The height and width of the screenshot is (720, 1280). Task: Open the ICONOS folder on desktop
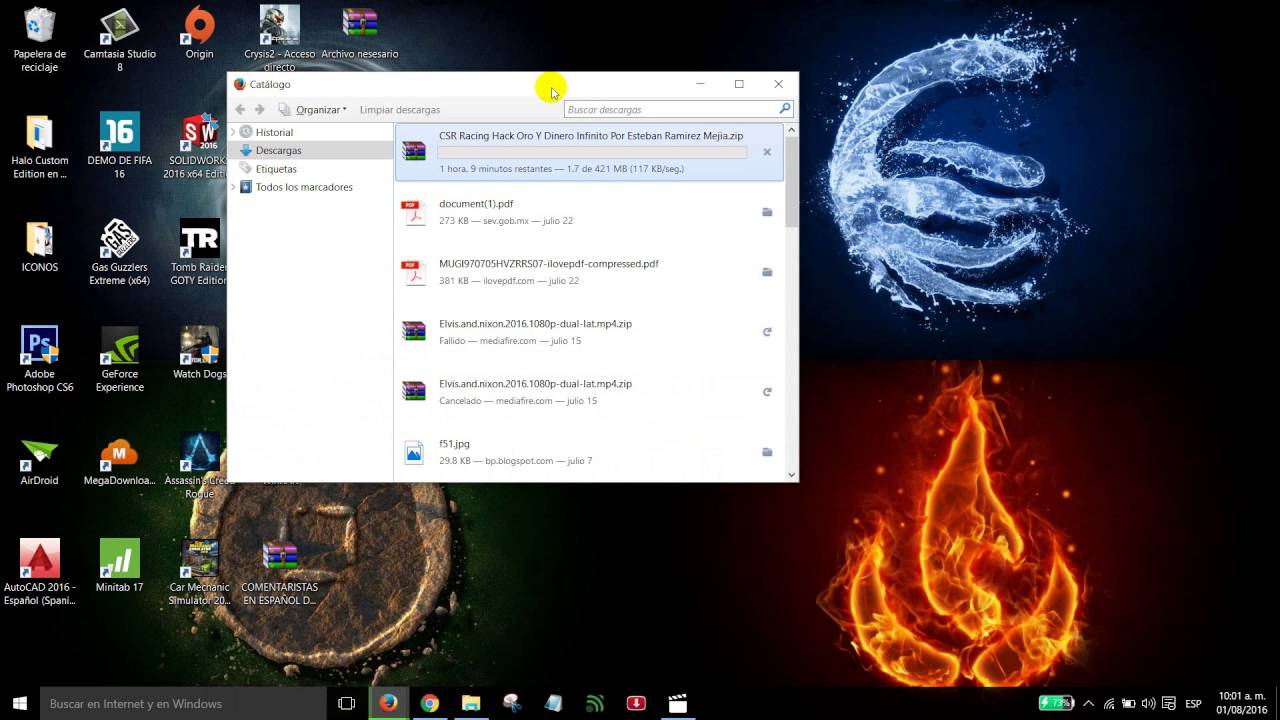point(40,246)
